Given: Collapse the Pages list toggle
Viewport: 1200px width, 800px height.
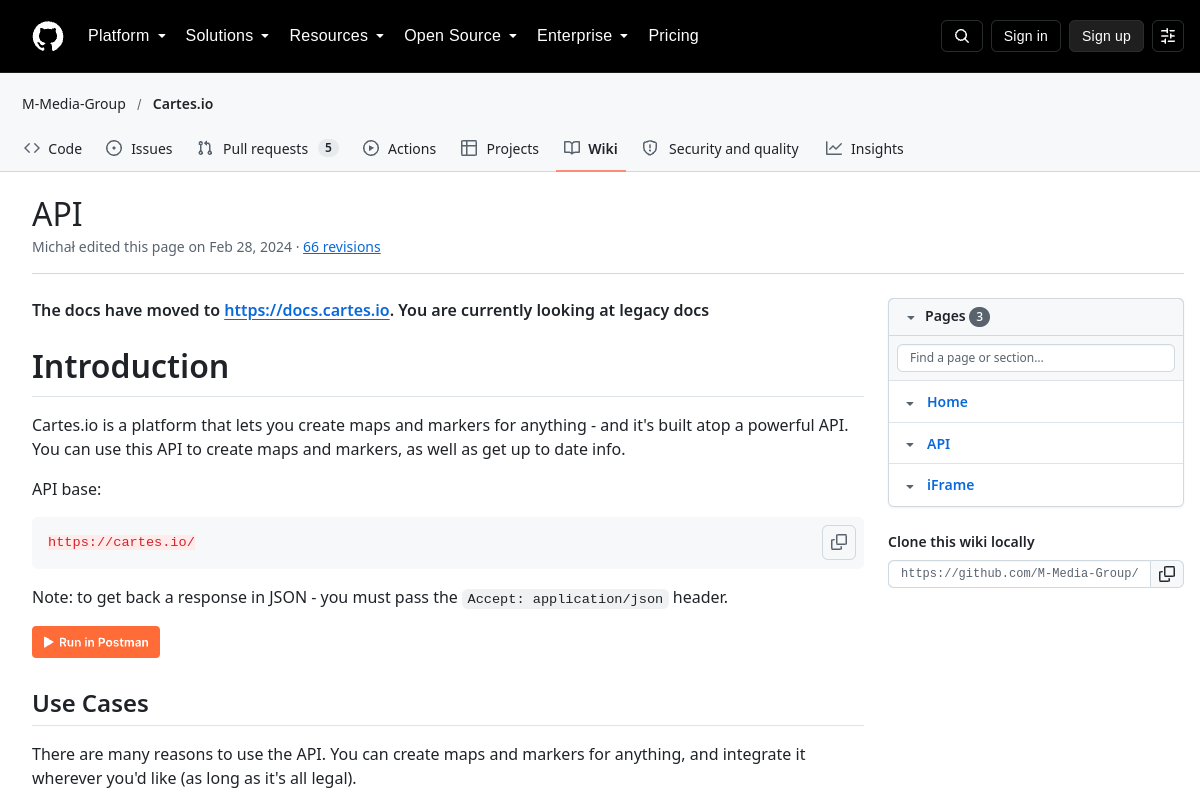Looking at the screenshot, I should (x=911, y=317).
